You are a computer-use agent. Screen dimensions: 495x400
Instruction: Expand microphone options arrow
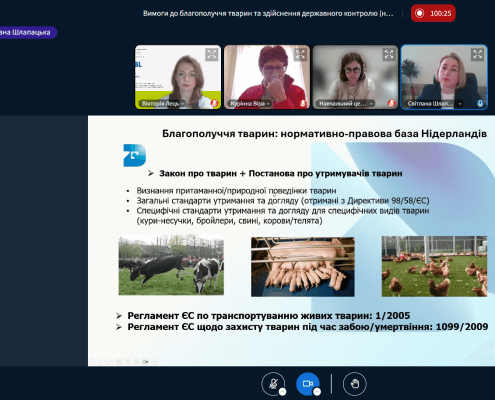[282, 392]
